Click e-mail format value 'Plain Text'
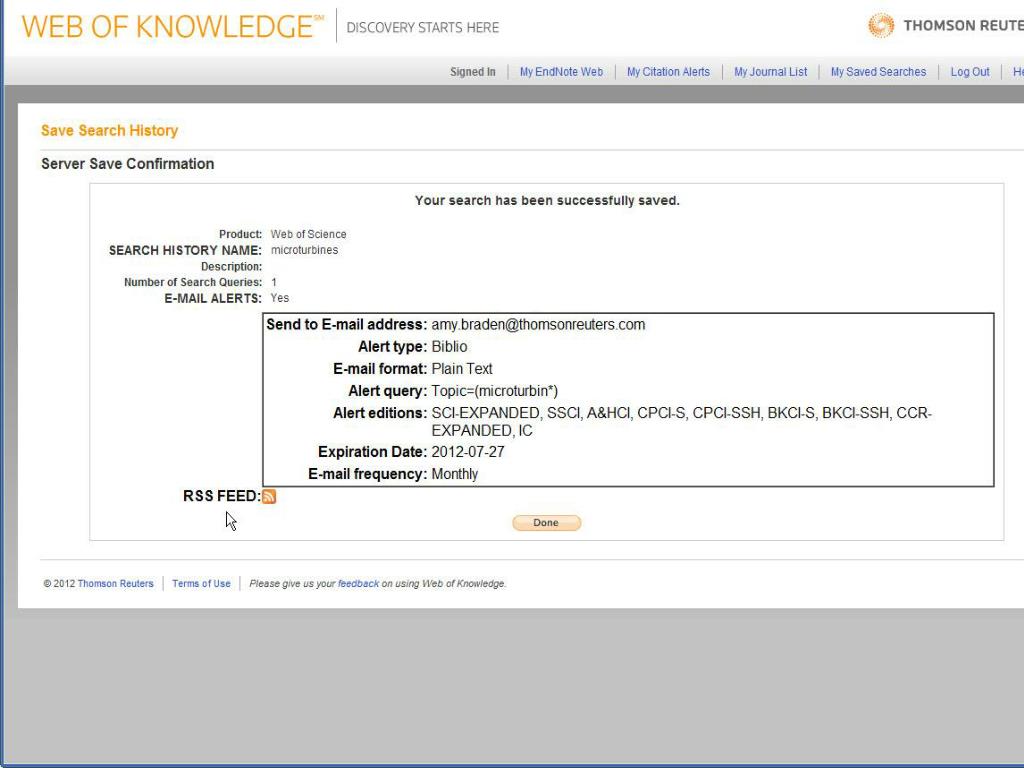The height and width of the screenshot is (768, 1024). [x=462, y=369]
